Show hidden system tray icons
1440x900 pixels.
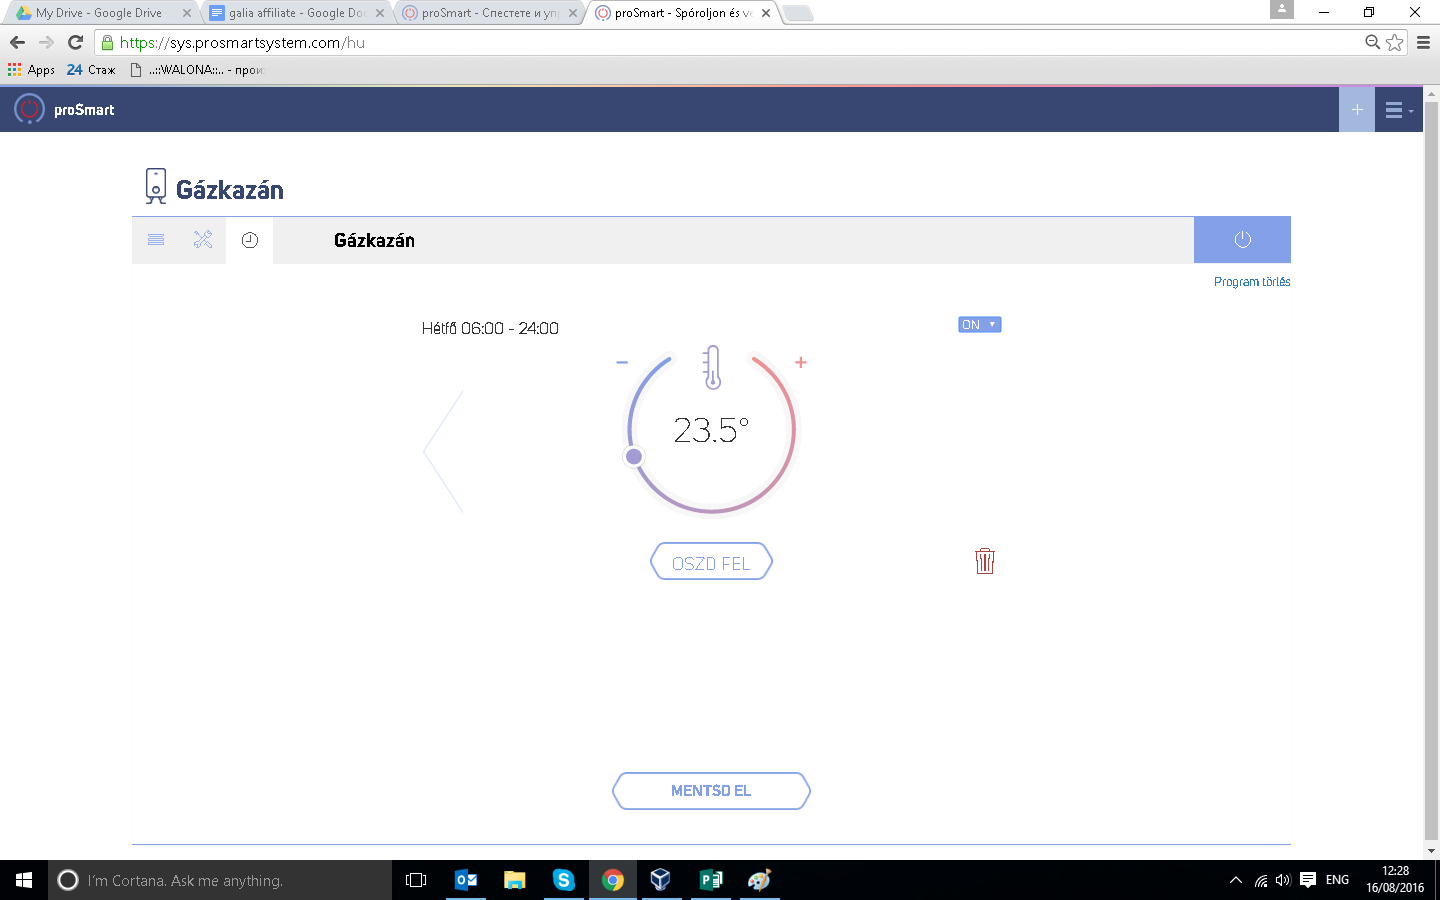pyautogui.click(x=1236, y=880)
